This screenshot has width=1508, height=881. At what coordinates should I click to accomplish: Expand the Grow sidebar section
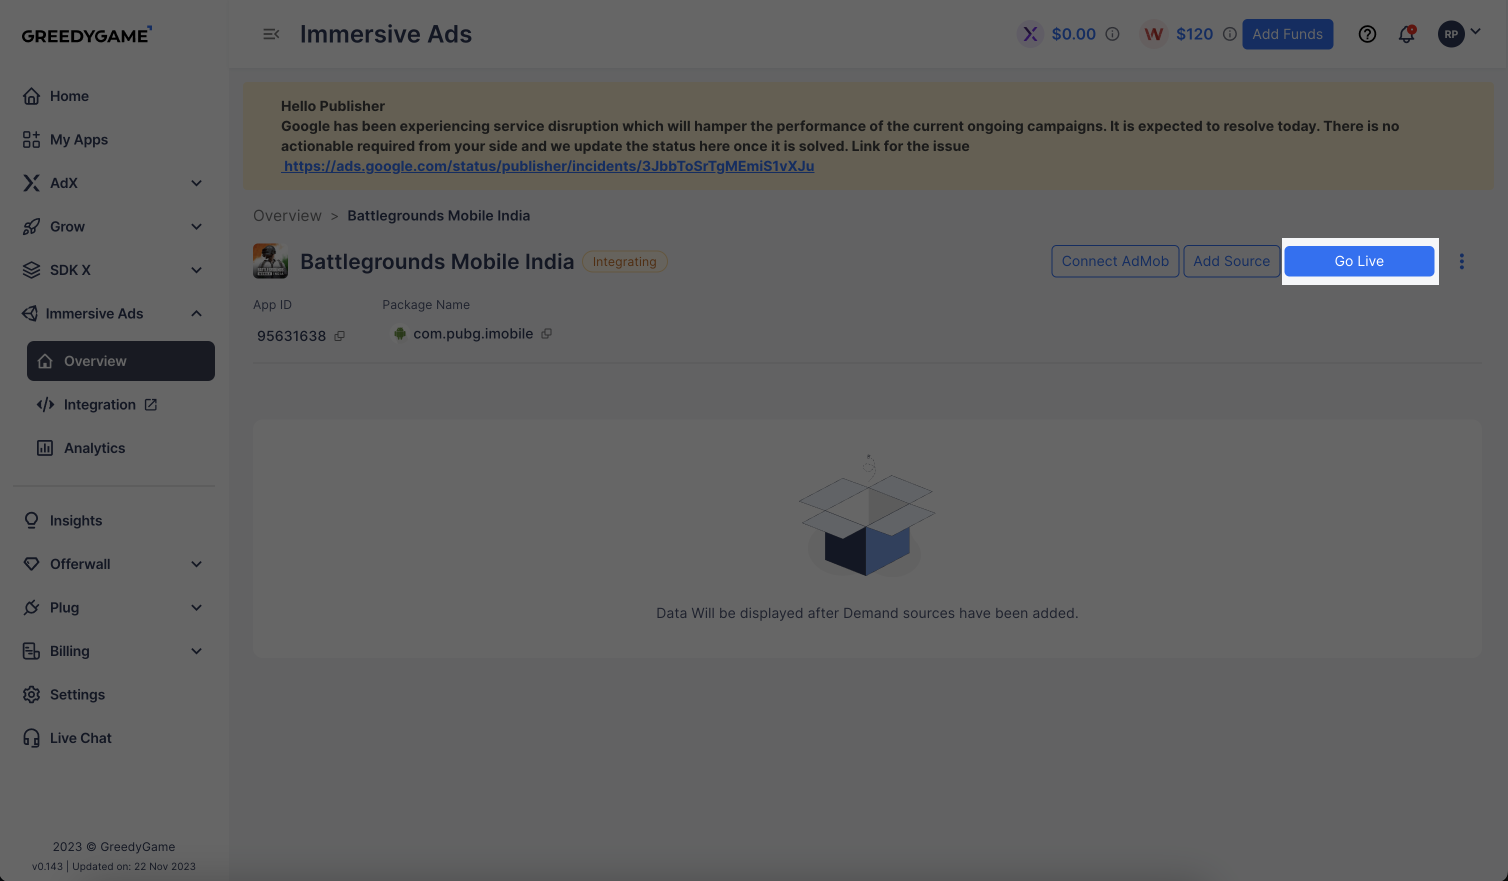coord(196,227)
